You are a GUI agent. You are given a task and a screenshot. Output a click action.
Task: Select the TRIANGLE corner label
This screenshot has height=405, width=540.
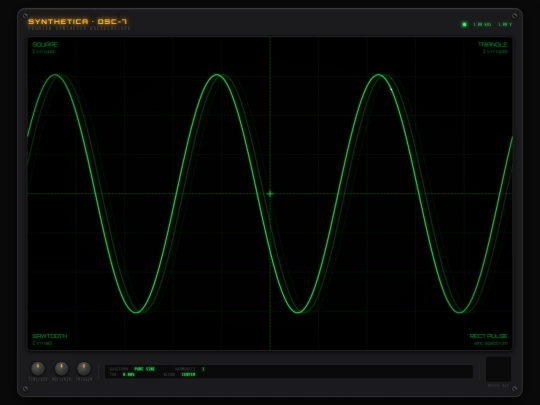[492, 45]
